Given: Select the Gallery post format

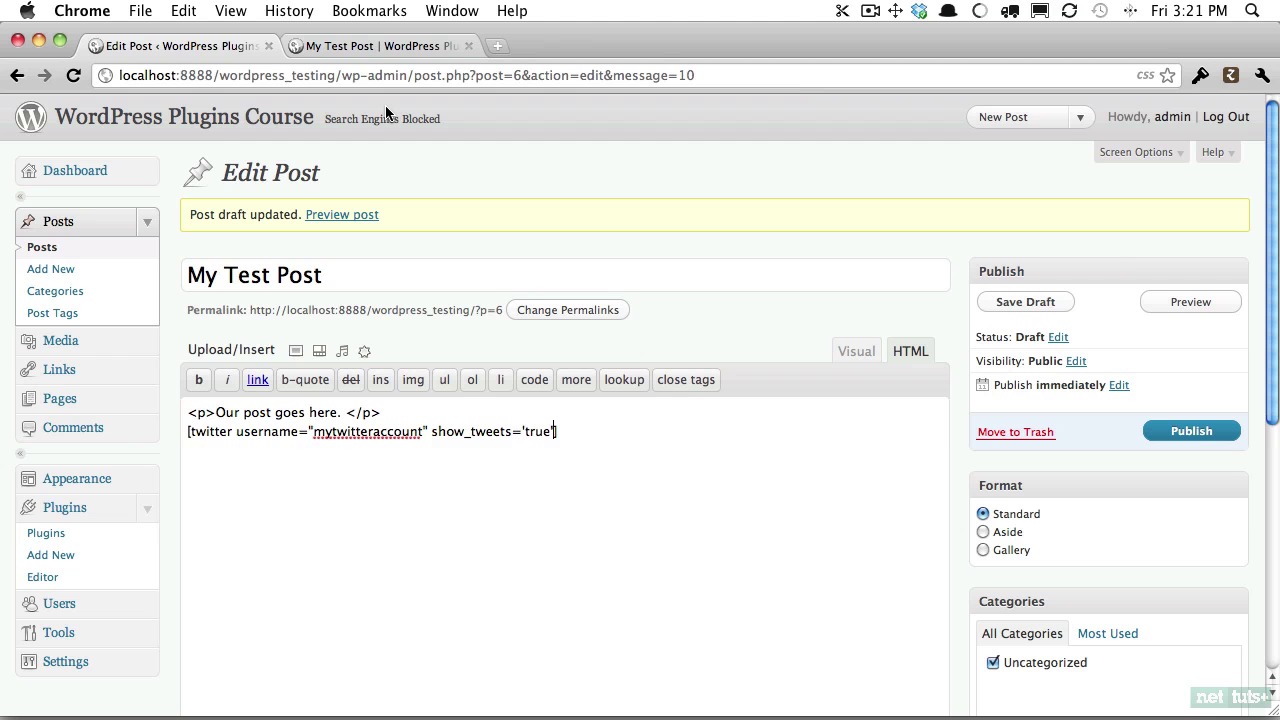Looking at the screenshot, I should (983, 550).
